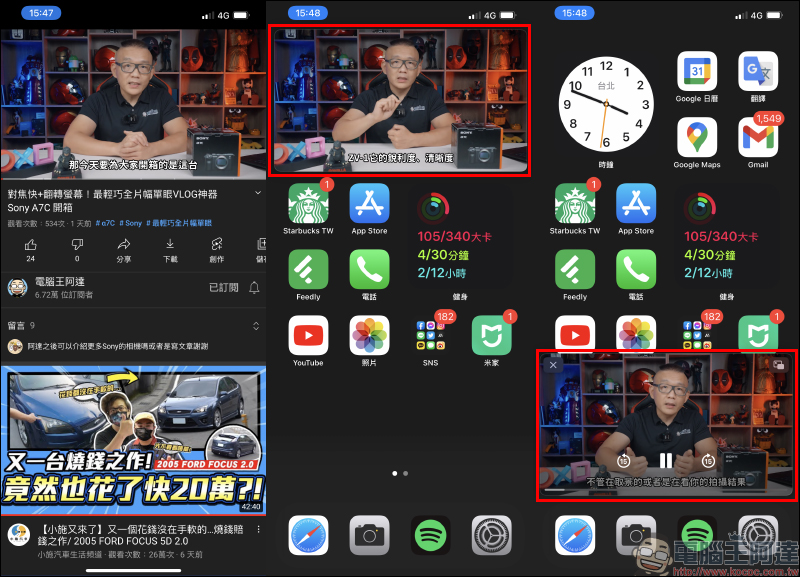This screenshot has width=800, height=577.
Task: Open the 健身 fitness widget on middle screen
Action: [461, 237]
